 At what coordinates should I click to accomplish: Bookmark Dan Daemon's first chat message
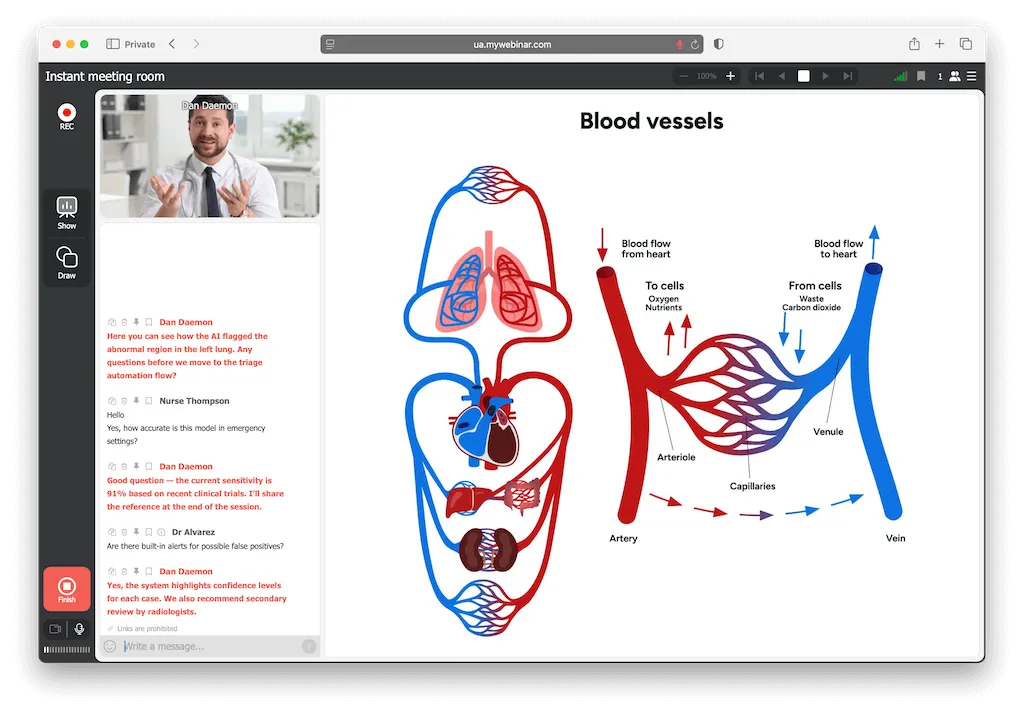(x=148, y=323)
